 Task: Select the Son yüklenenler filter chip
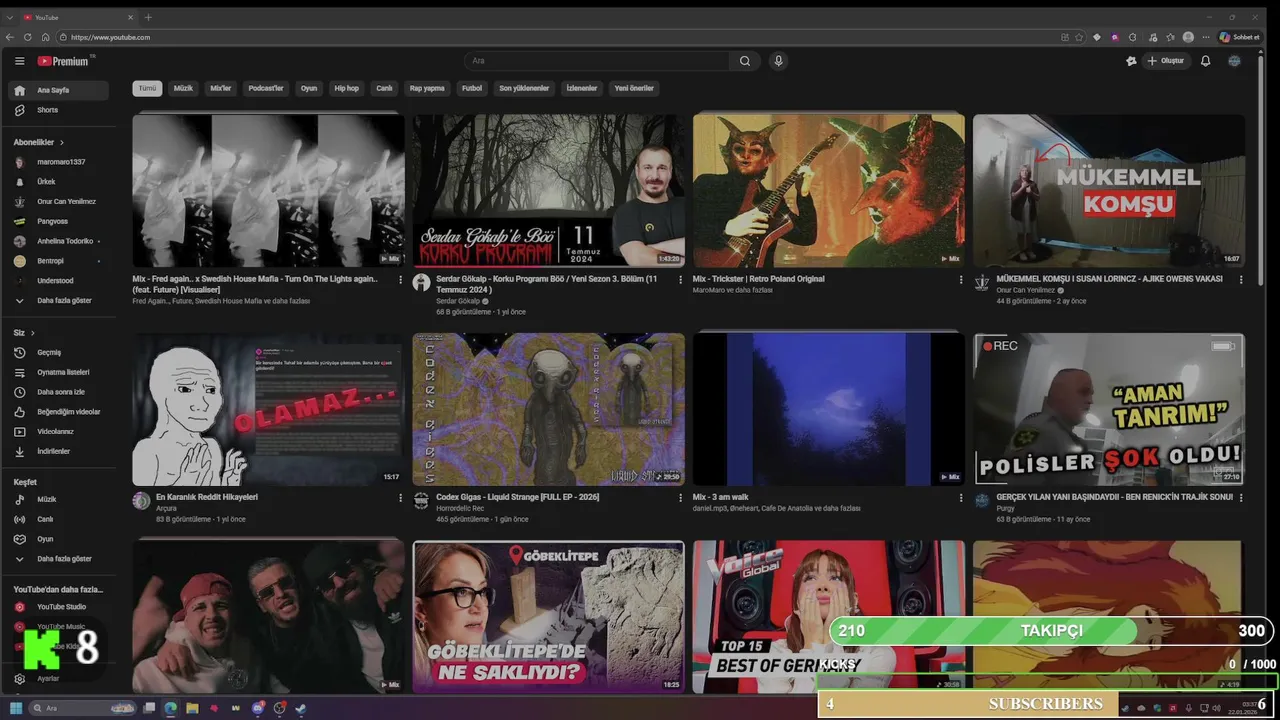[524, 88]
